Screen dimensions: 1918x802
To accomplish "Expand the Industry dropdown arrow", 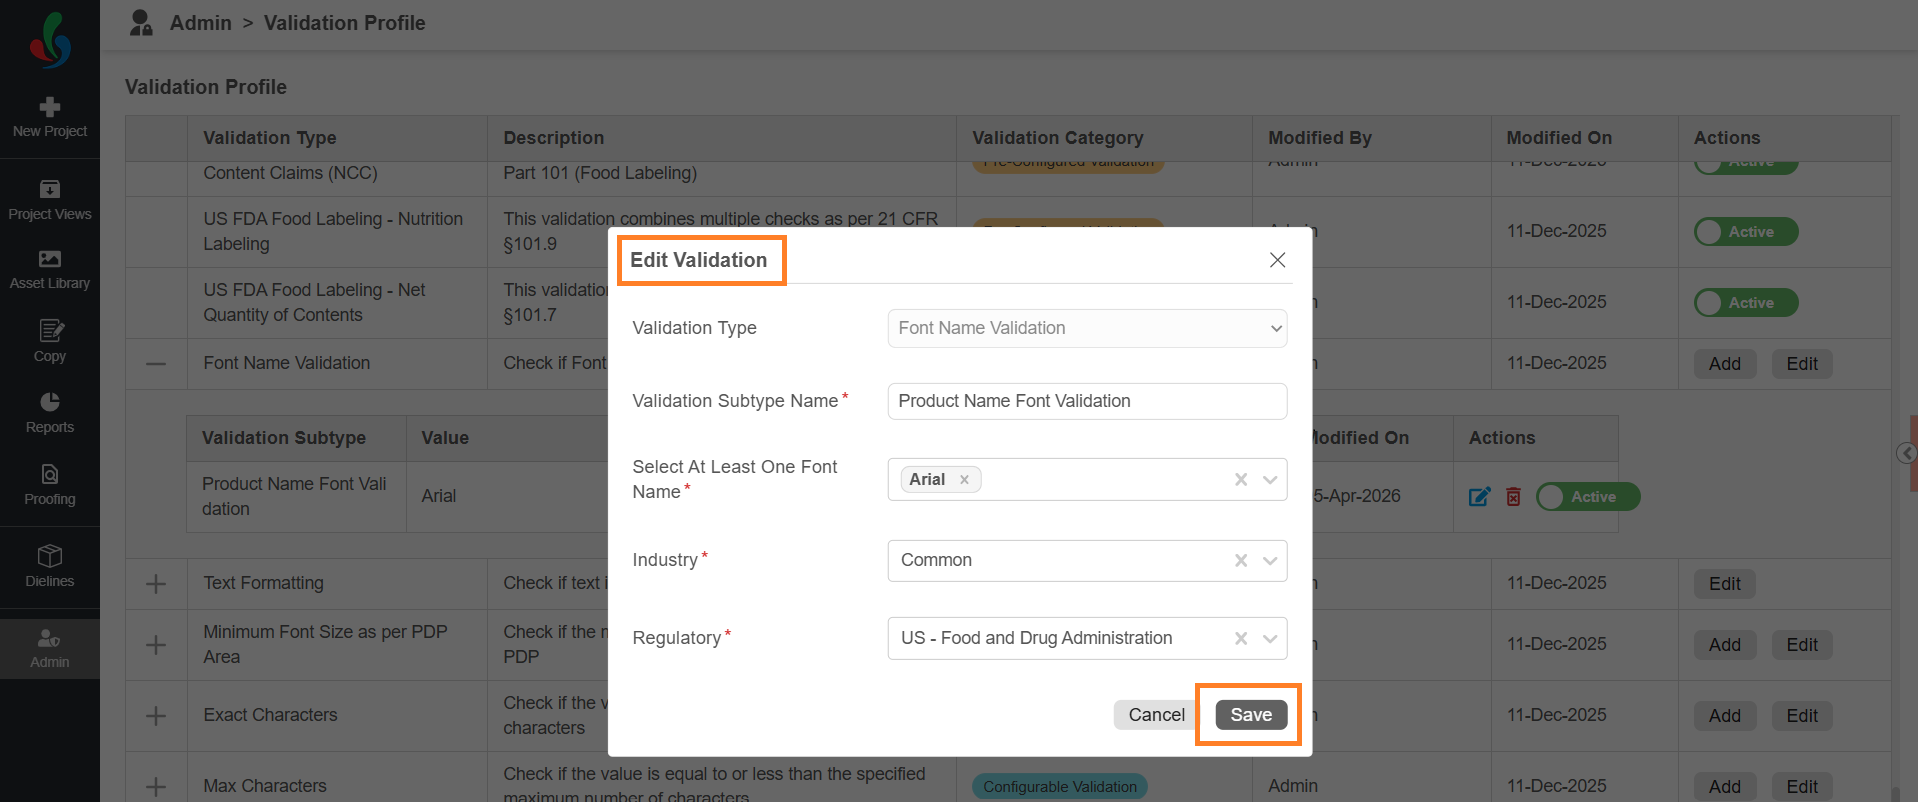I will pos(1270,561).
